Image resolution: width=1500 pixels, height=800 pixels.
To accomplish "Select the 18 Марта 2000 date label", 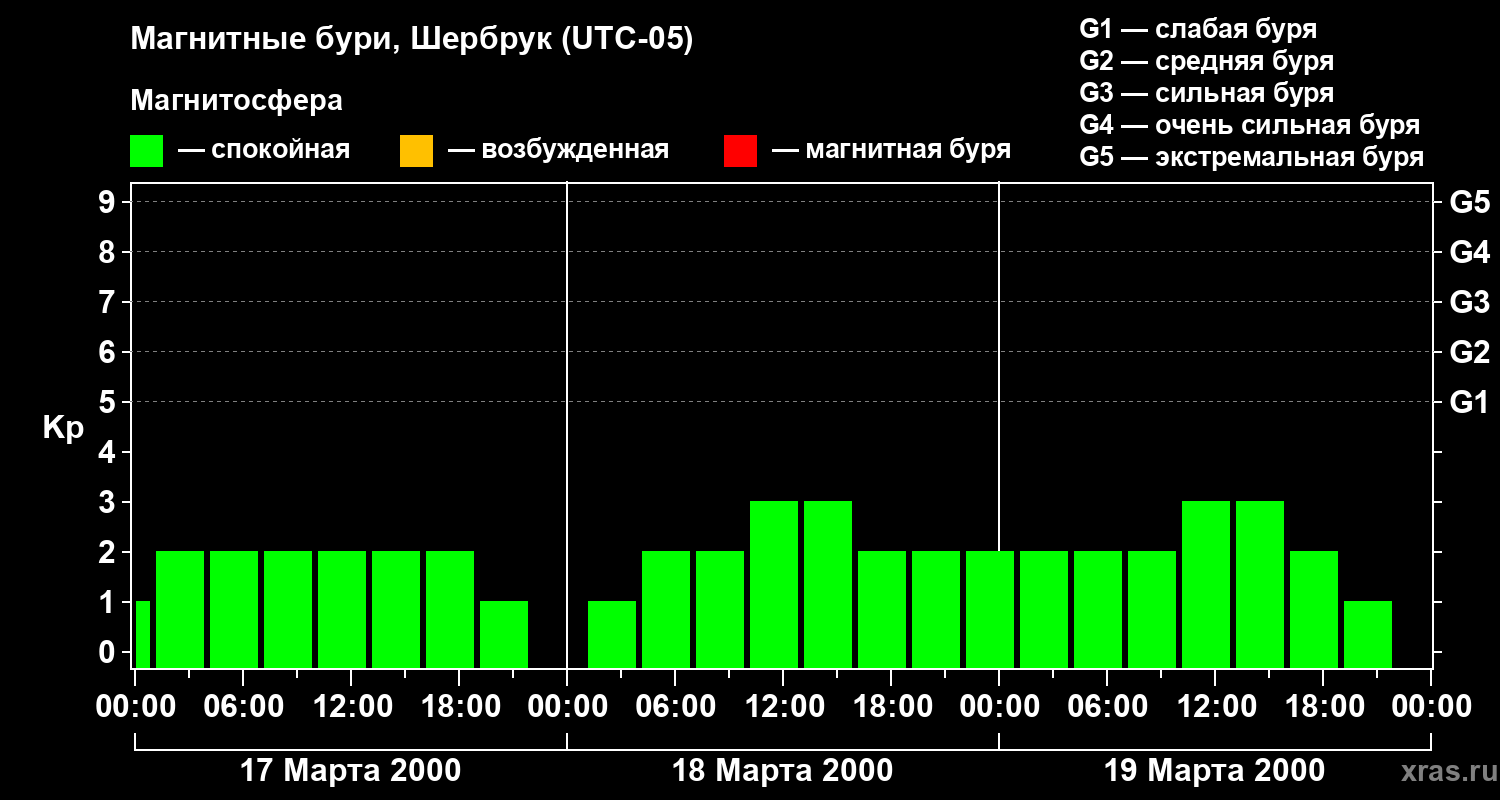I will (783, 771).
